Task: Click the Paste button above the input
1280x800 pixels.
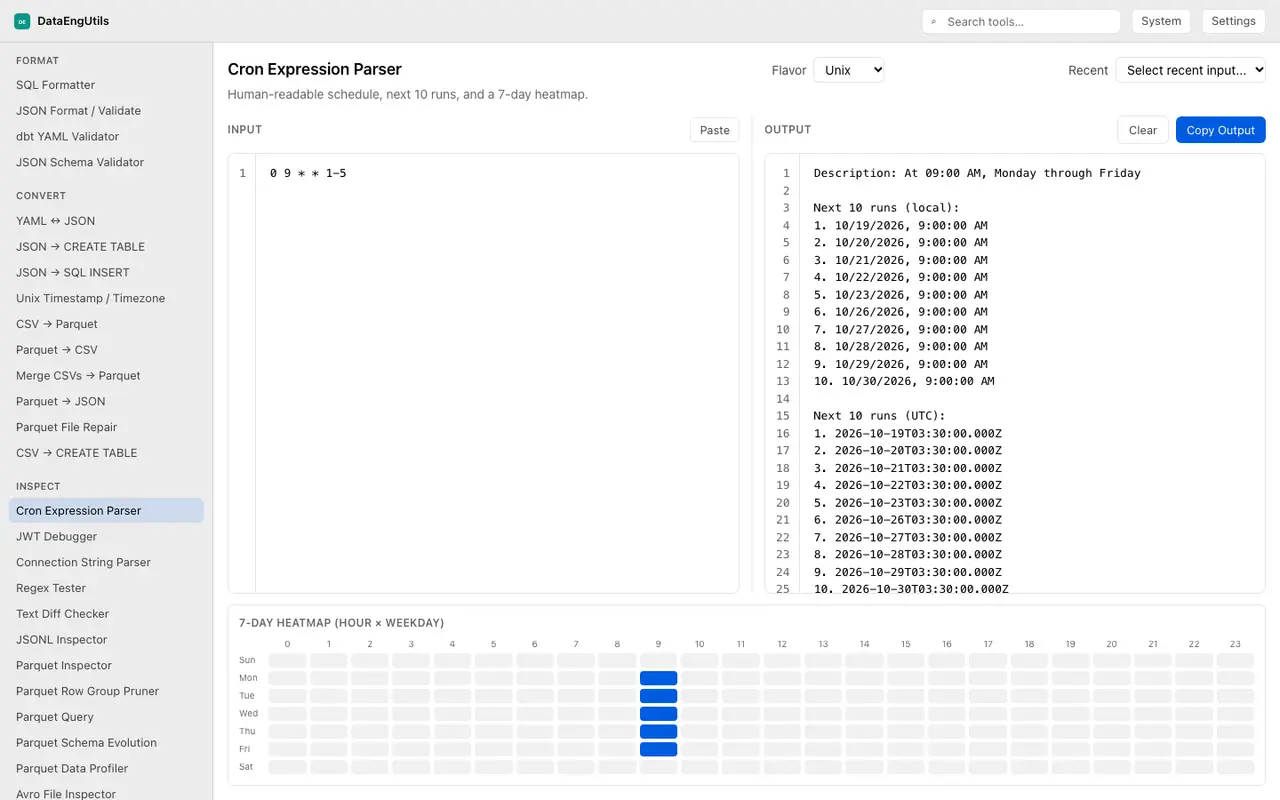Action: 715,130
